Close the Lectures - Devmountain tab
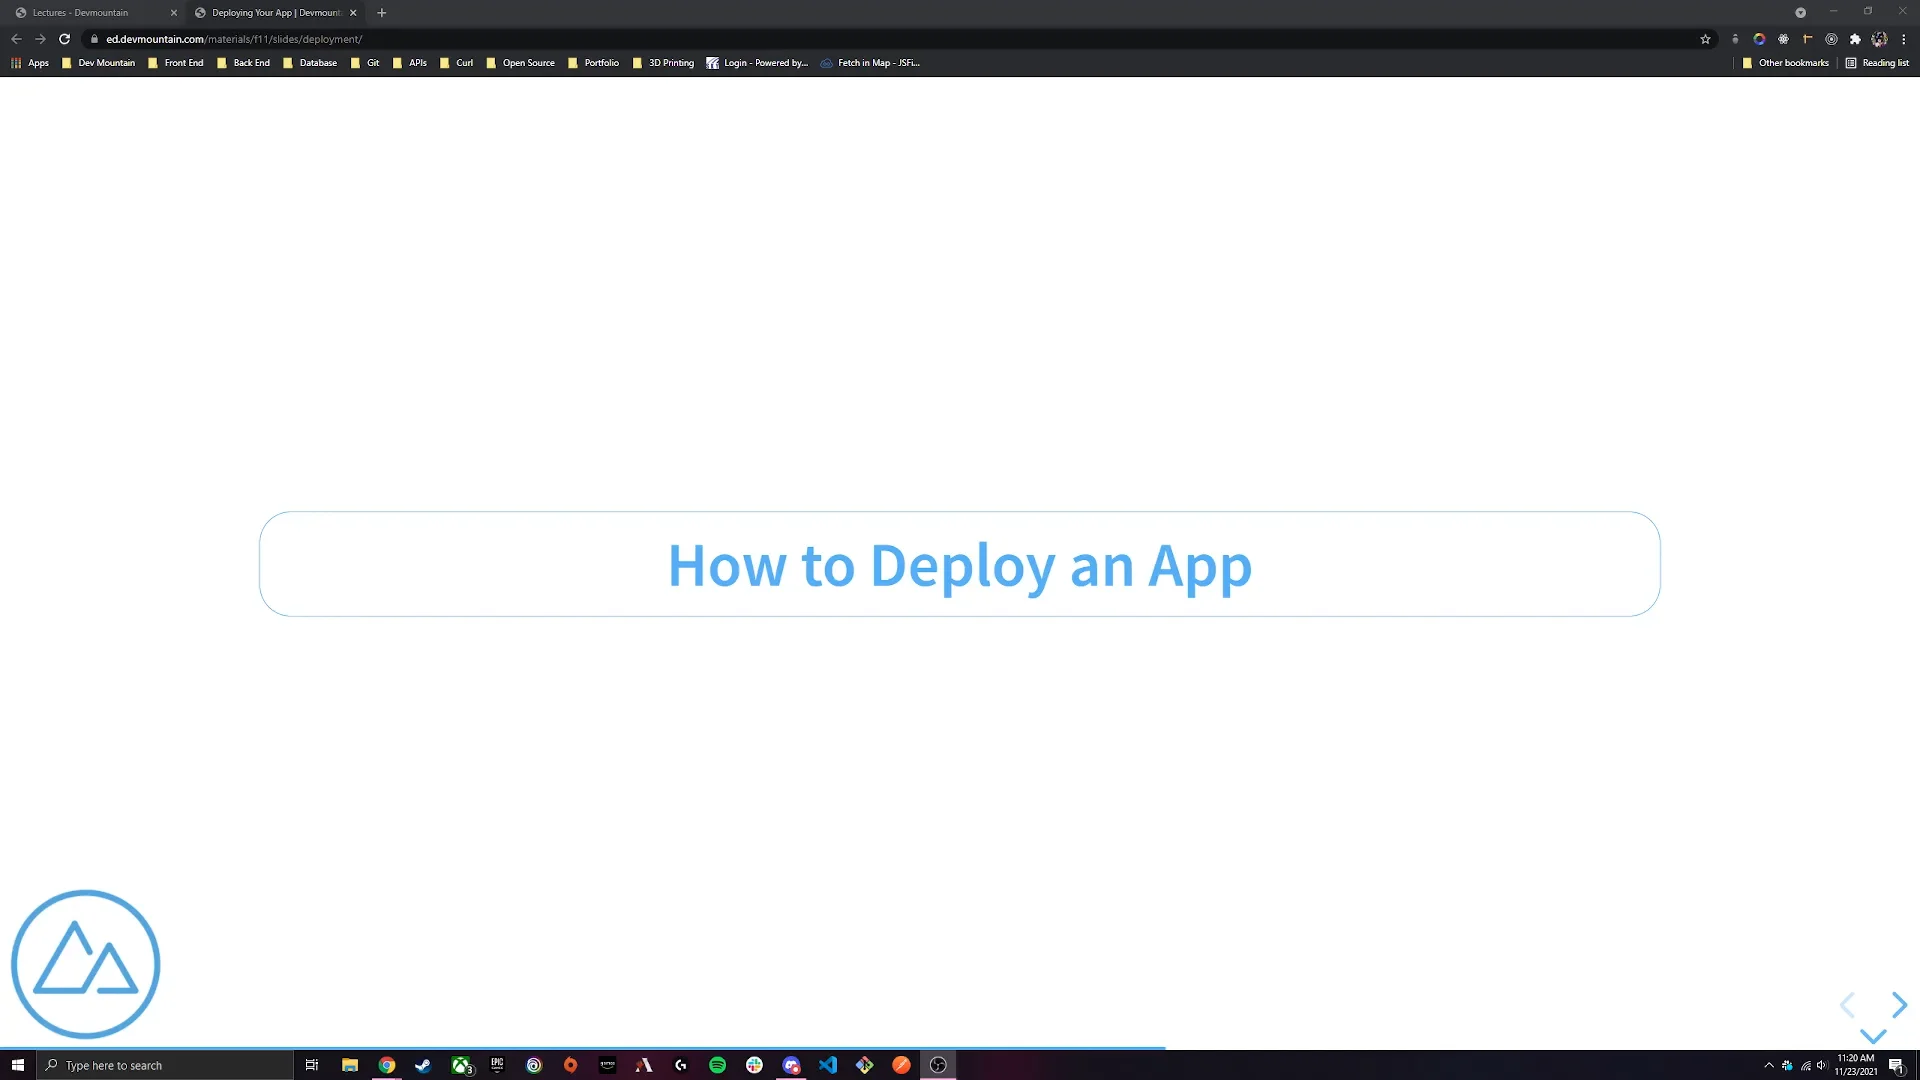 click(x=173, y=13)
